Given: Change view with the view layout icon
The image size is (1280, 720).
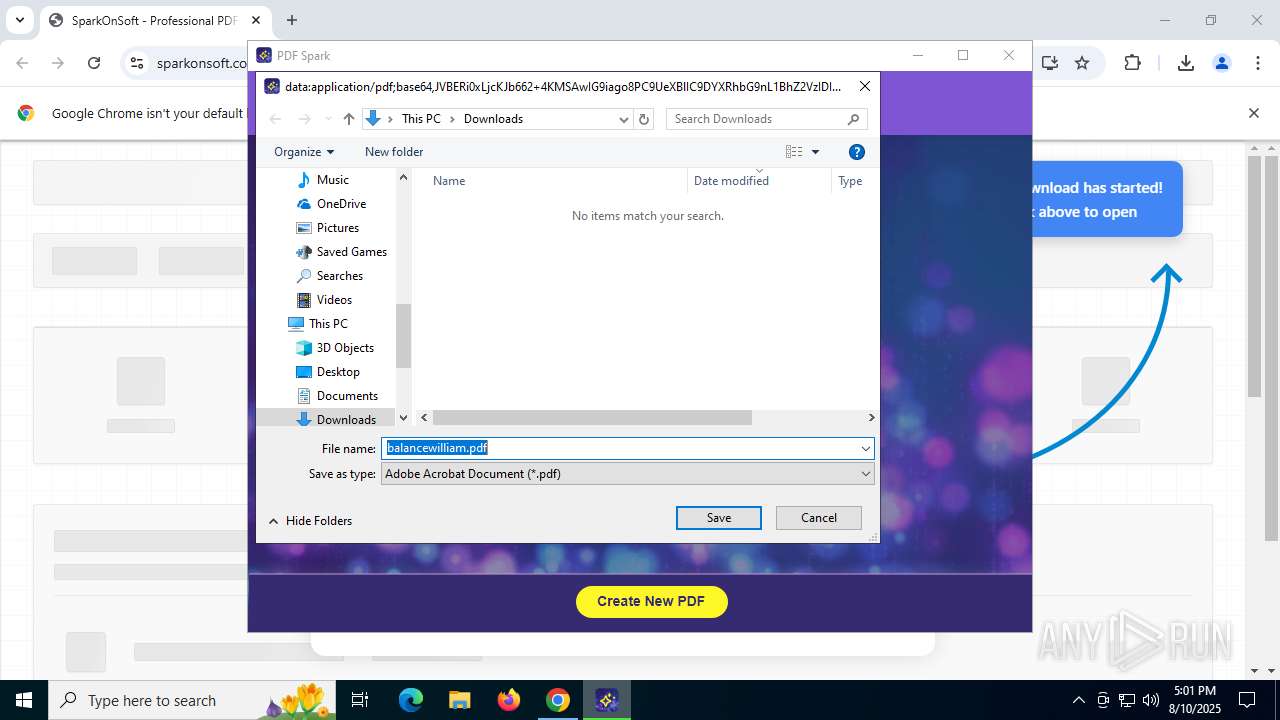Looking at the screenshot, I should click(x=794, y=152).
